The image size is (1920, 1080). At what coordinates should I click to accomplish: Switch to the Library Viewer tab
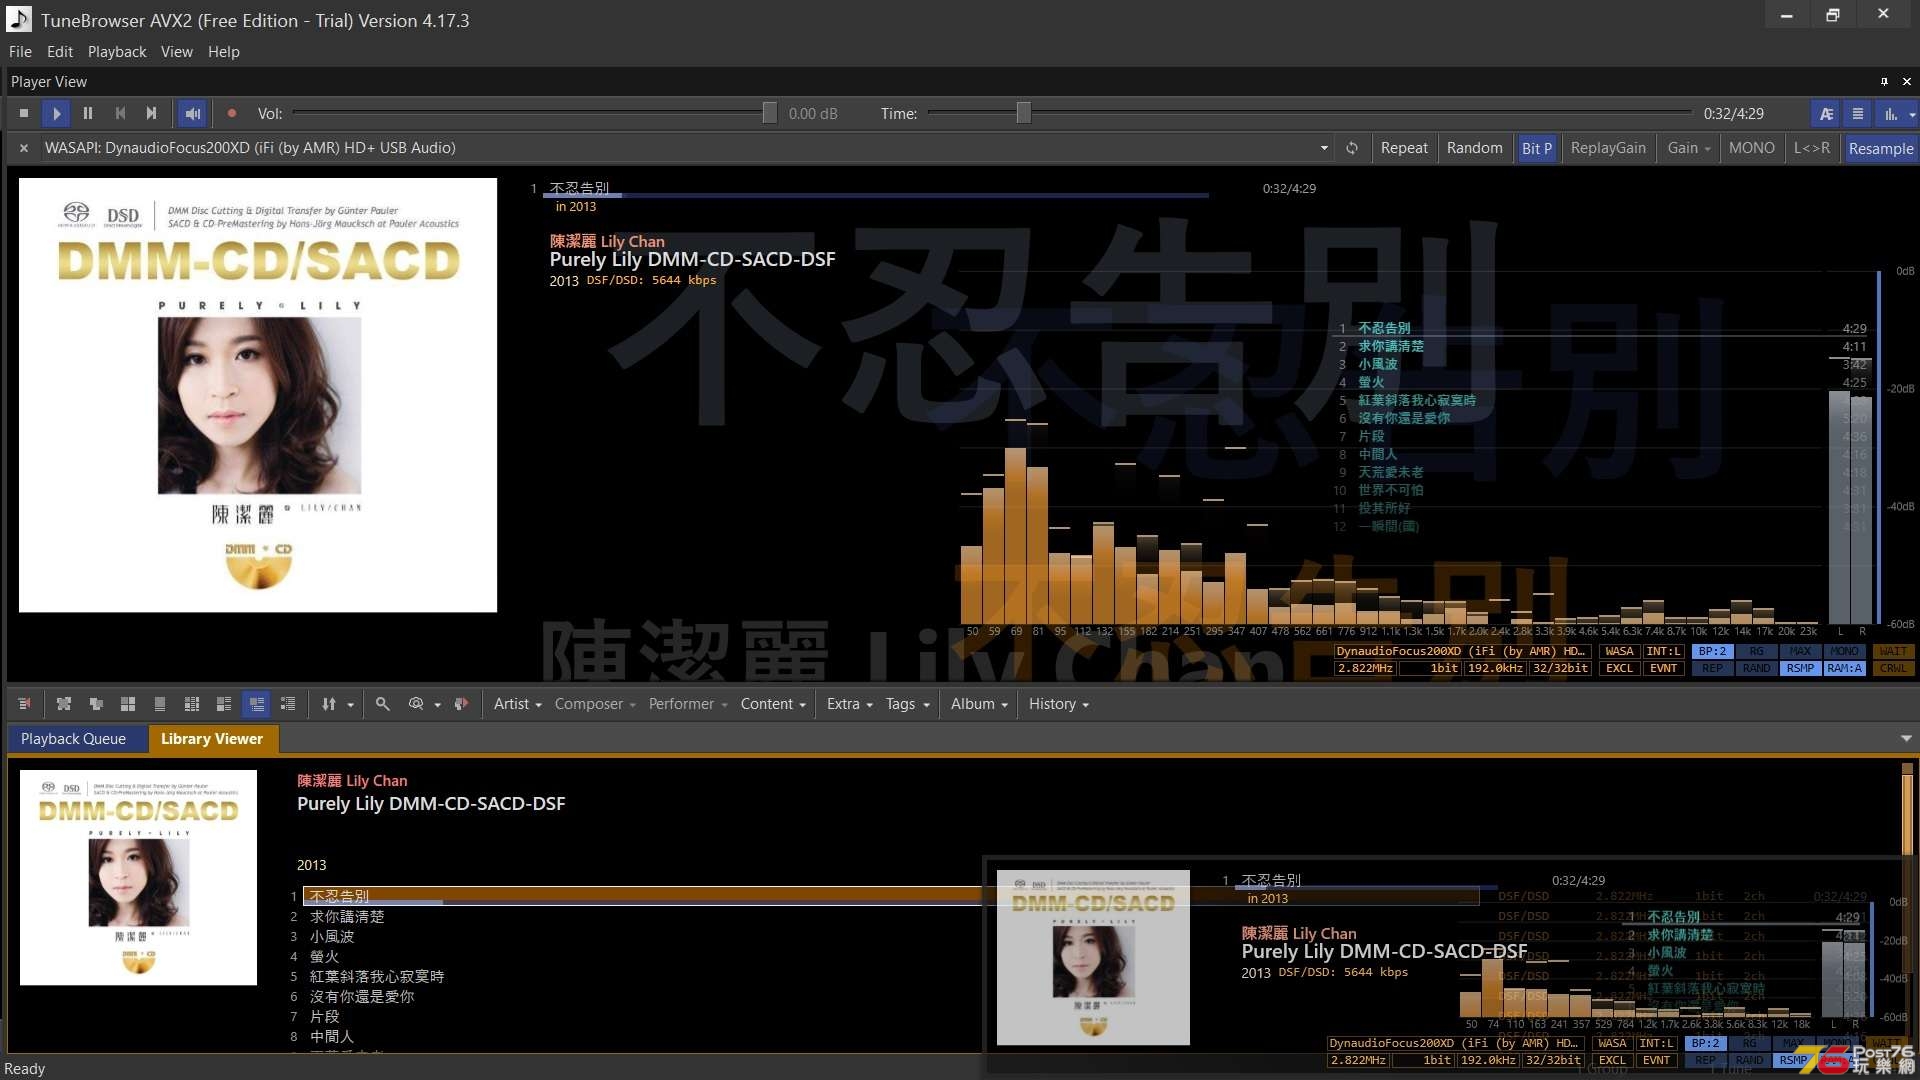pos(212,739)
